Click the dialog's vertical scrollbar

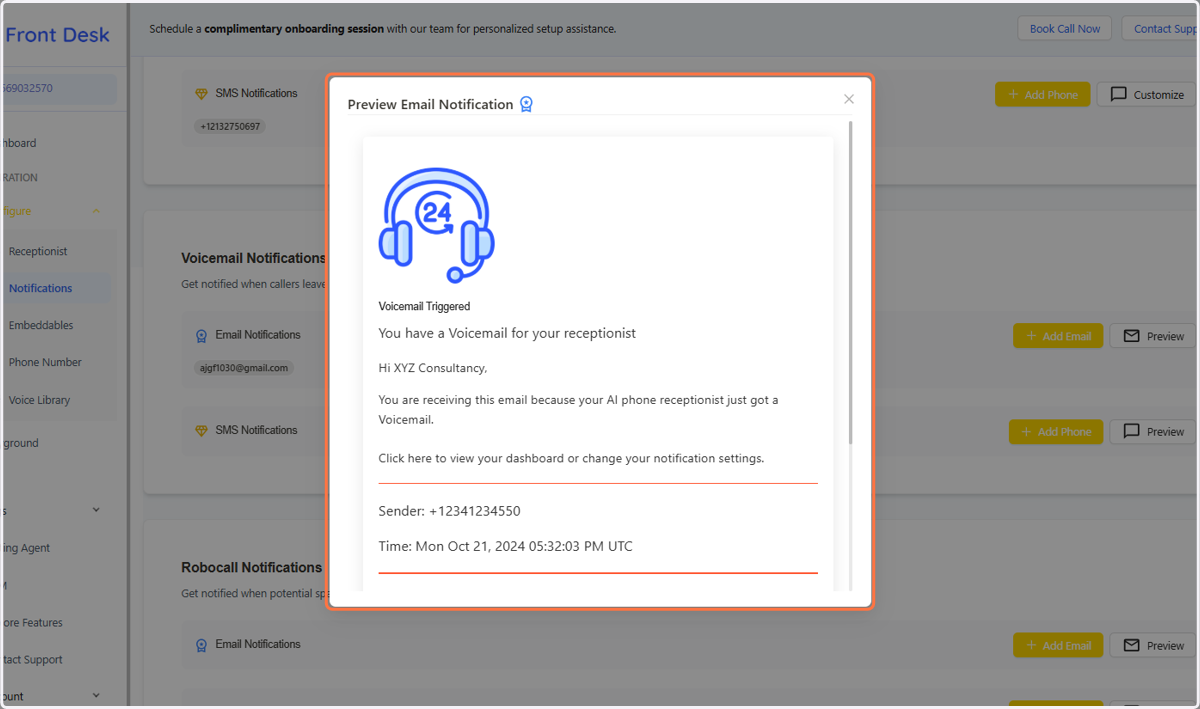[x=851, y=282]
